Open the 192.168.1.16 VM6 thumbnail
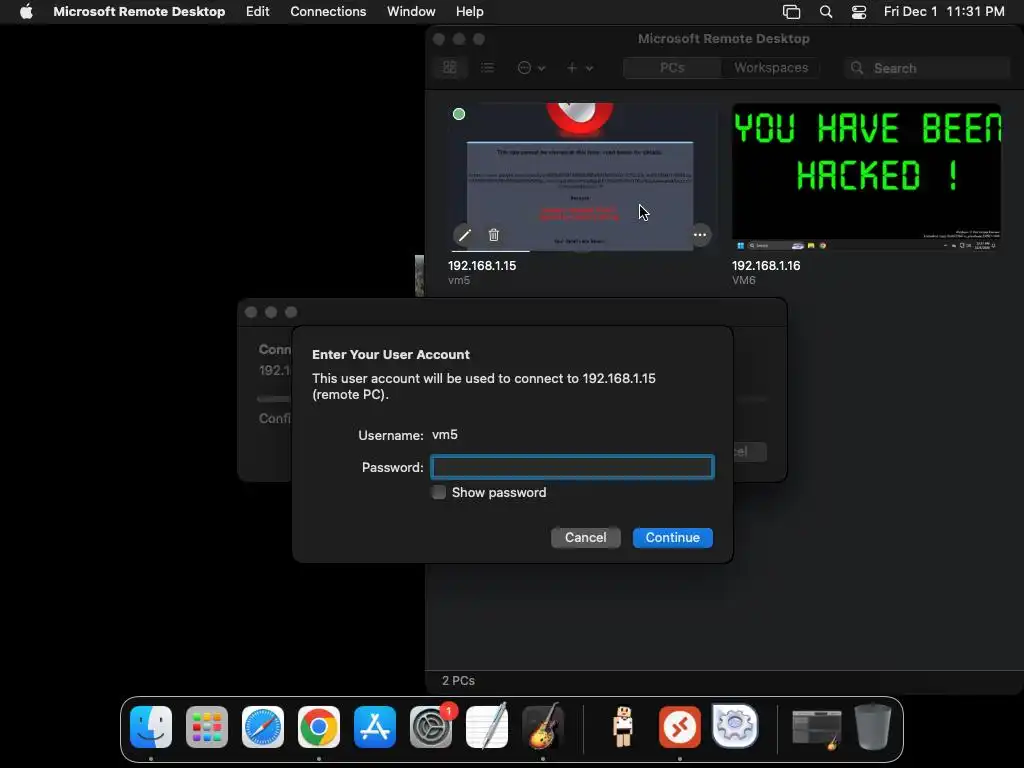The height and width of the screenshot is (768, 1024). pyautogui.click(x=866, y=176)
